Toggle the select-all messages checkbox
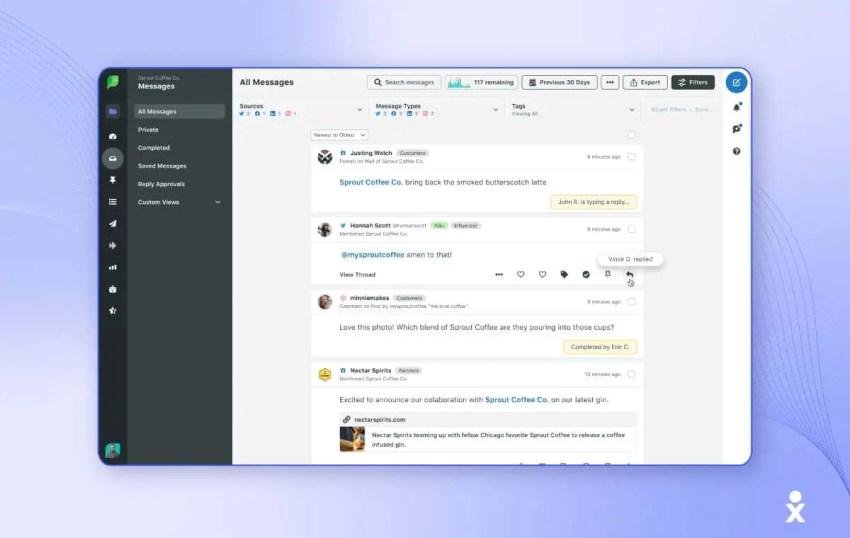Screen dimensions: 850x538 click(632, 135)
